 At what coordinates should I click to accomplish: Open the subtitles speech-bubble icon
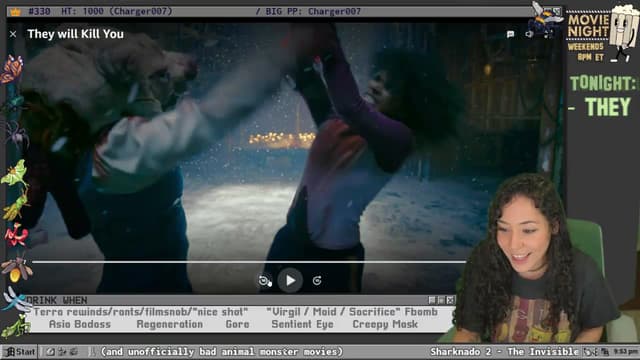point(510,34)
